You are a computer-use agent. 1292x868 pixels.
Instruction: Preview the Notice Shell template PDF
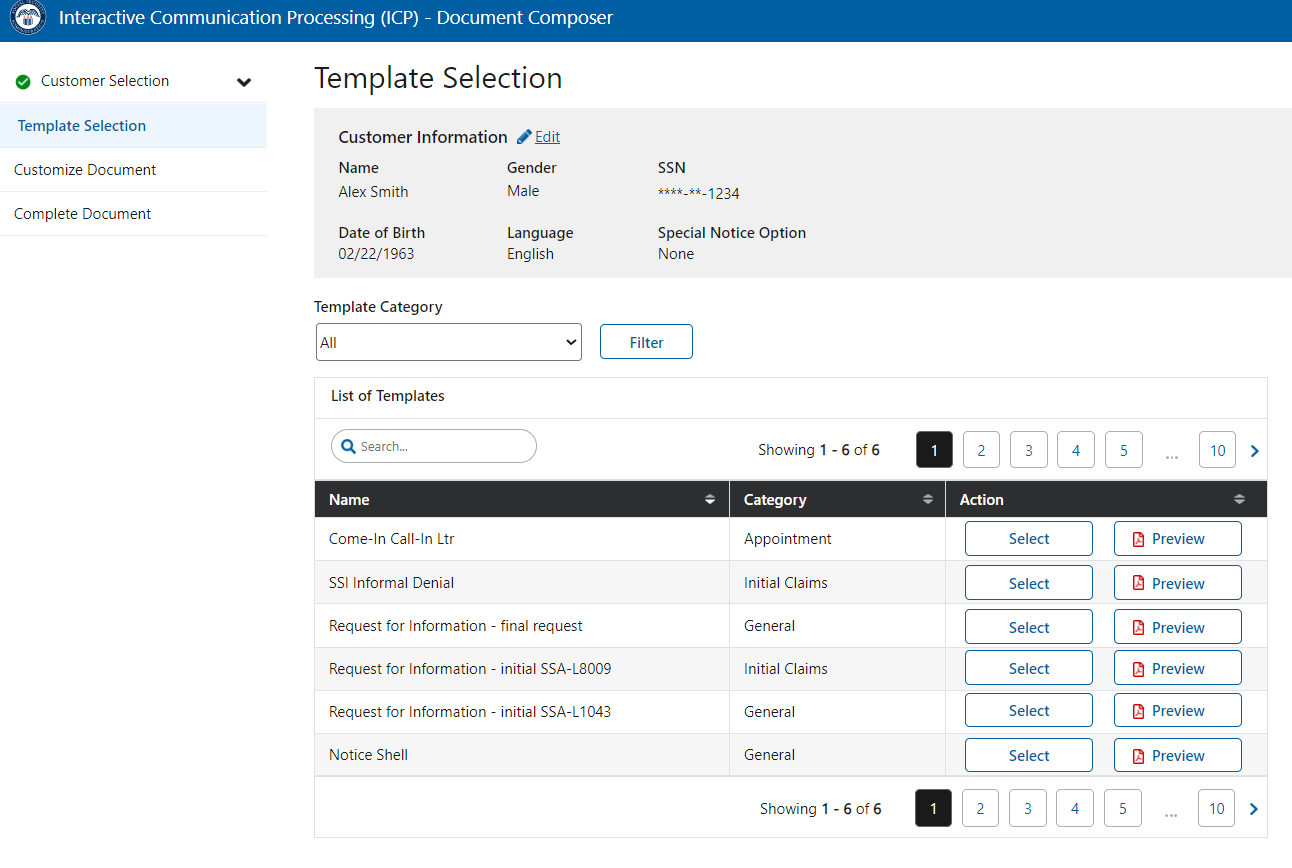(x=1177, y=756)
